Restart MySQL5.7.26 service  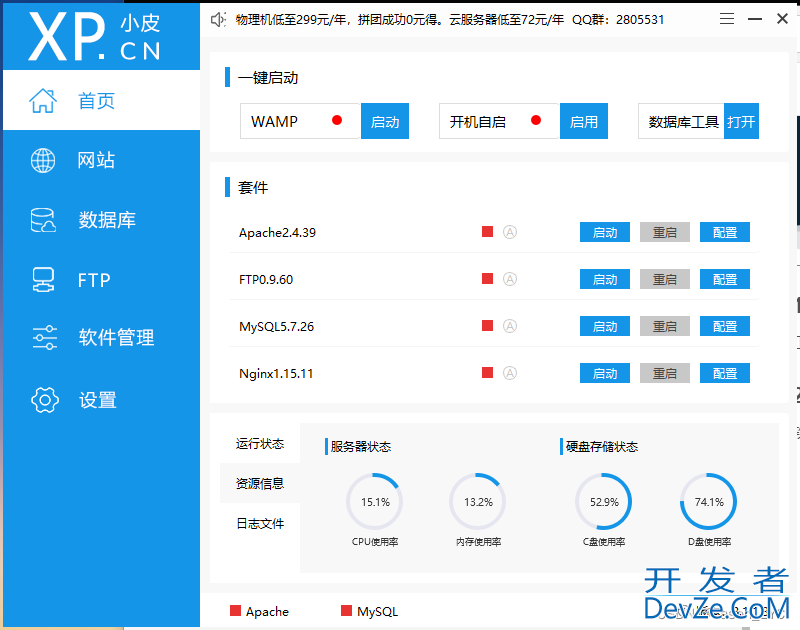coord(665,326)
